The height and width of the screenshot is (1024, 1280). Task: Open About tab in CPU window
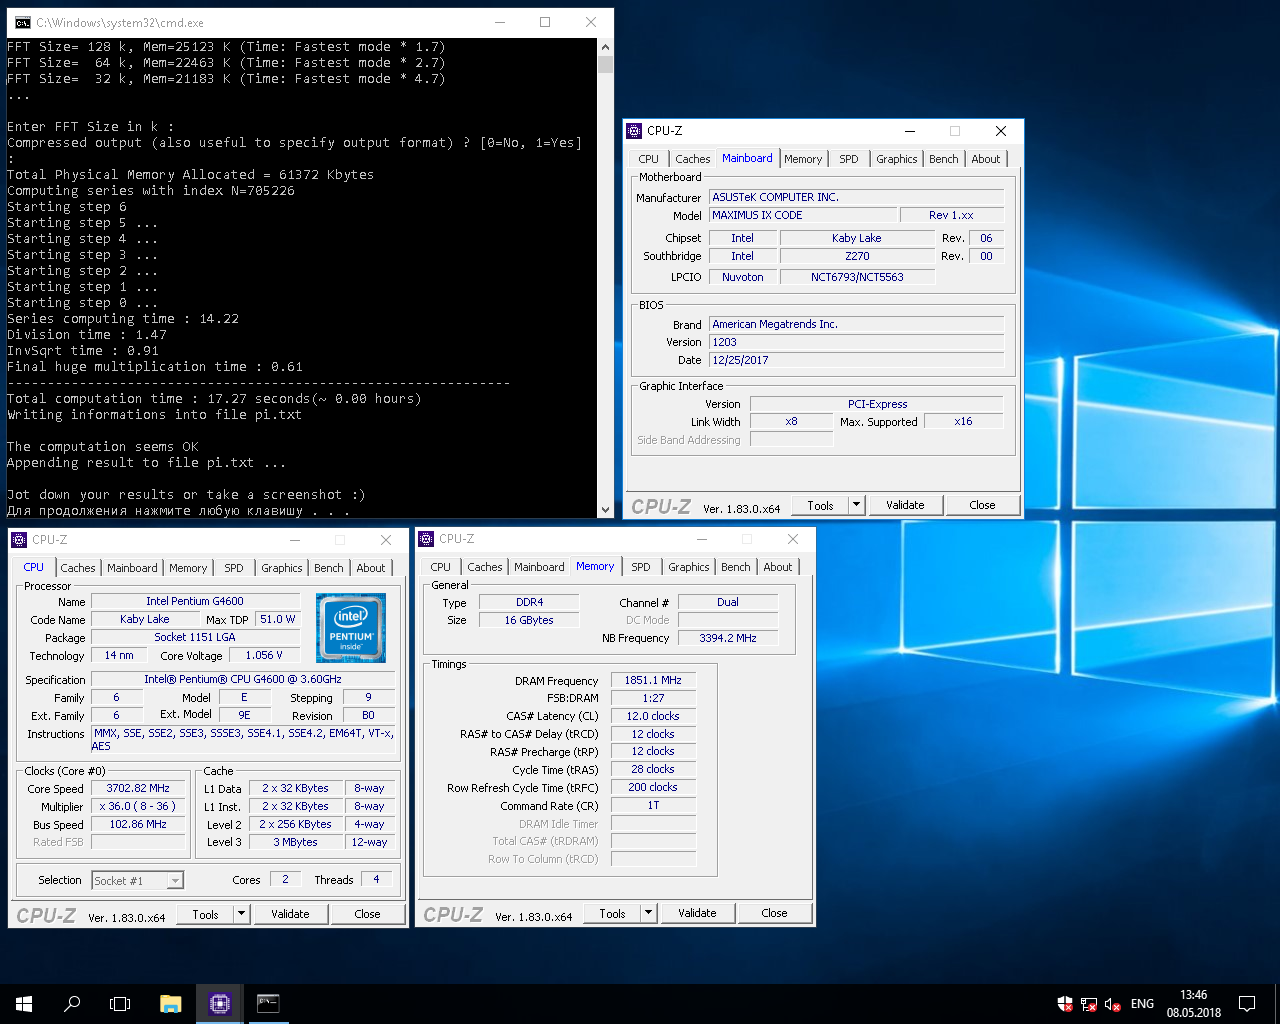point(371,568)
